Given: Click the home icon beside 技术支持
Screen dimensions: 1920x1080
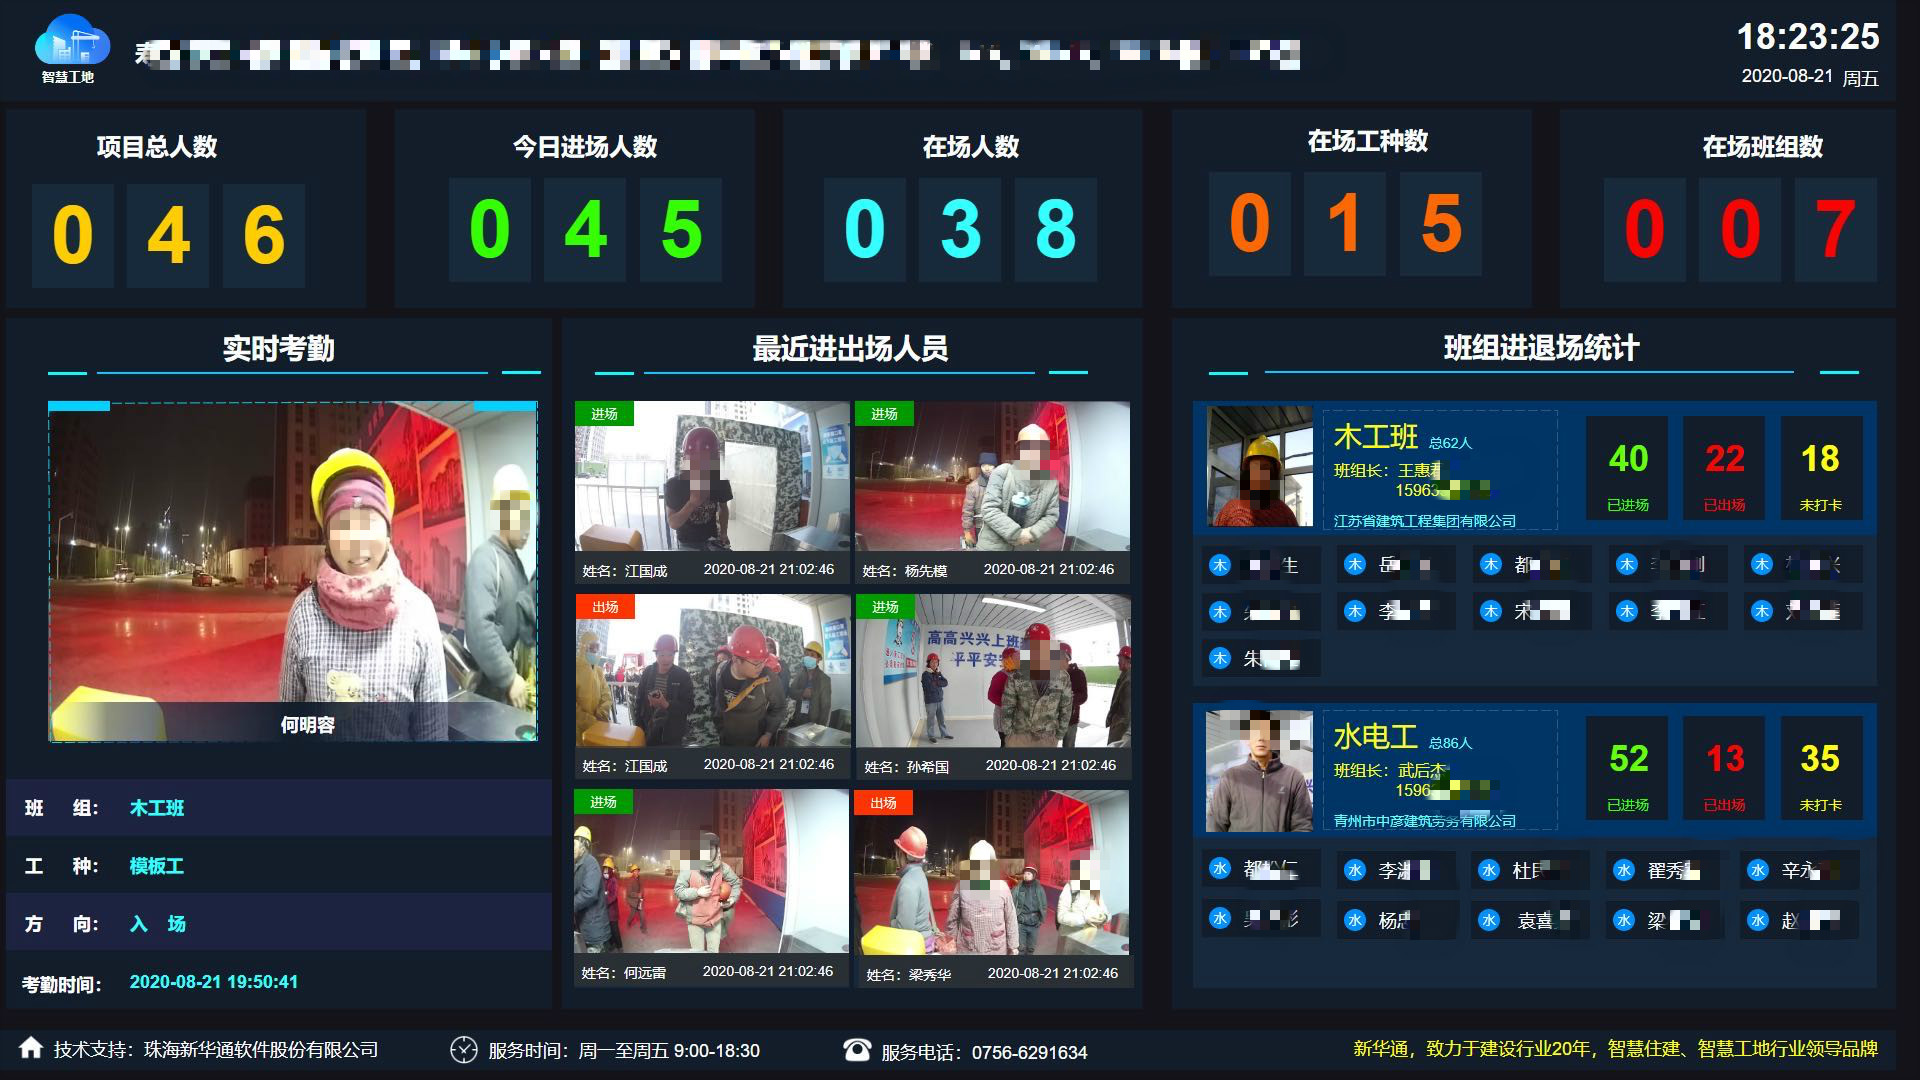Looking at the screenshot, I should (x=31, y=1048).
